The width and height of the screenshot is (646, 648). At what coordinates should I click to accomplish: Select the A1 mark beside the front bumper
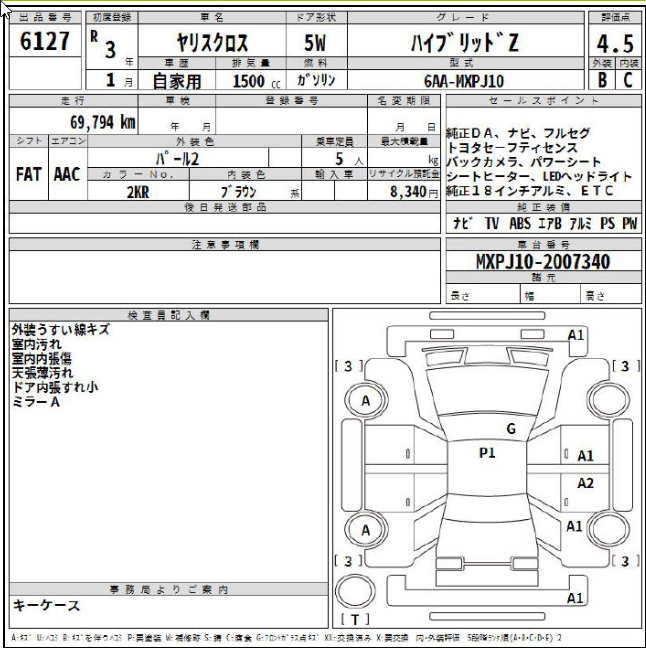tap(576, 335)
